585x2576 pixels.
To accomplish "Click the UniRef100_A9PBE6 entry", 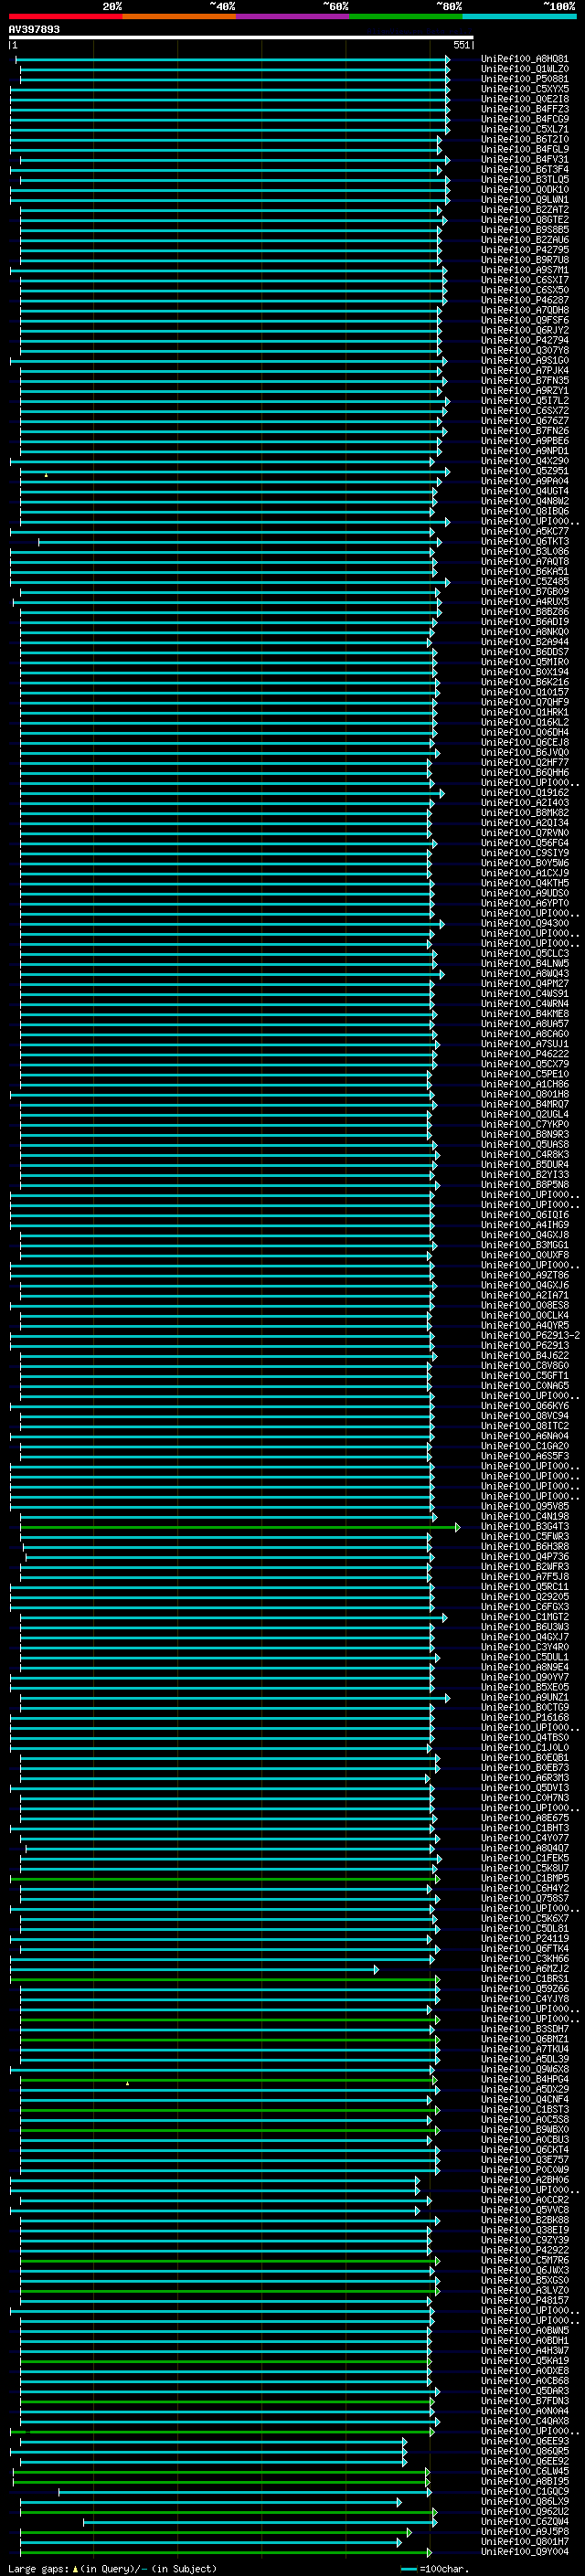I will (x=524, y=440).
